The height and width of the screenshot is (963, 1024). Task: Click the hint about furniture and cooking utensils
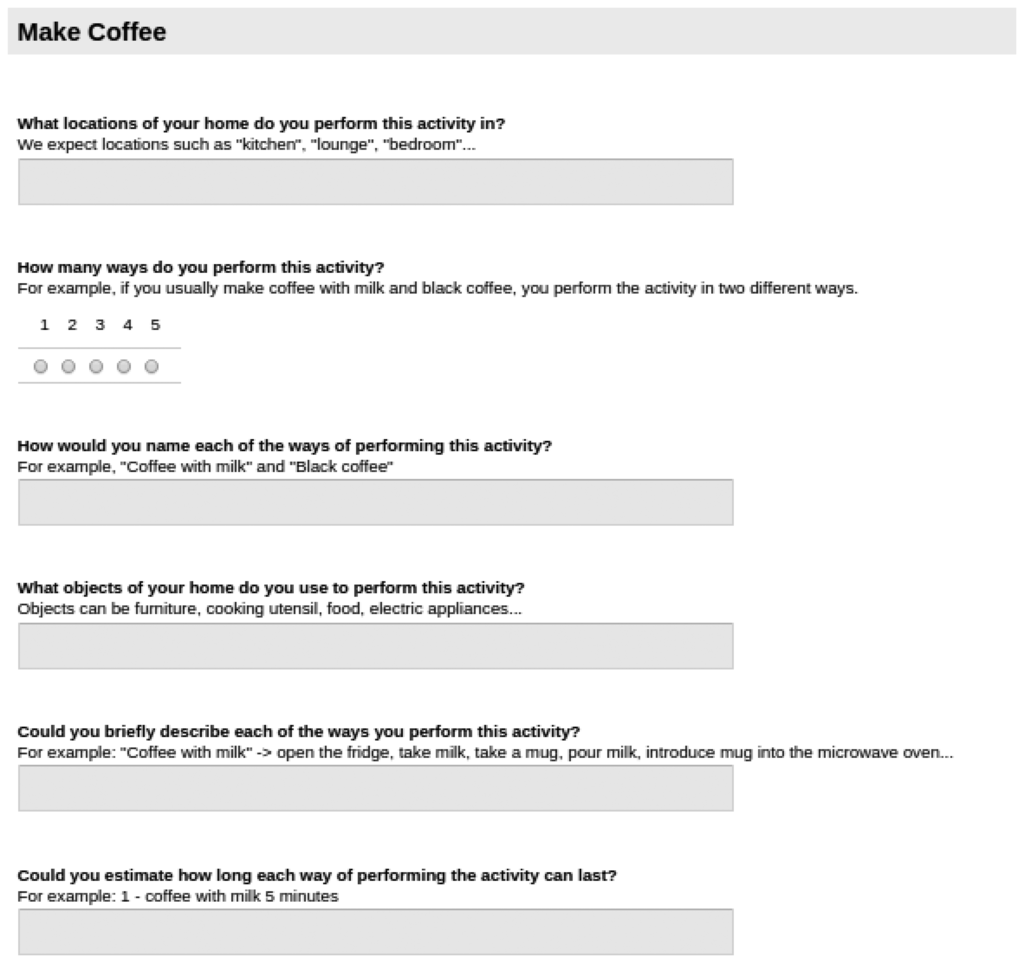pos(269,607)
